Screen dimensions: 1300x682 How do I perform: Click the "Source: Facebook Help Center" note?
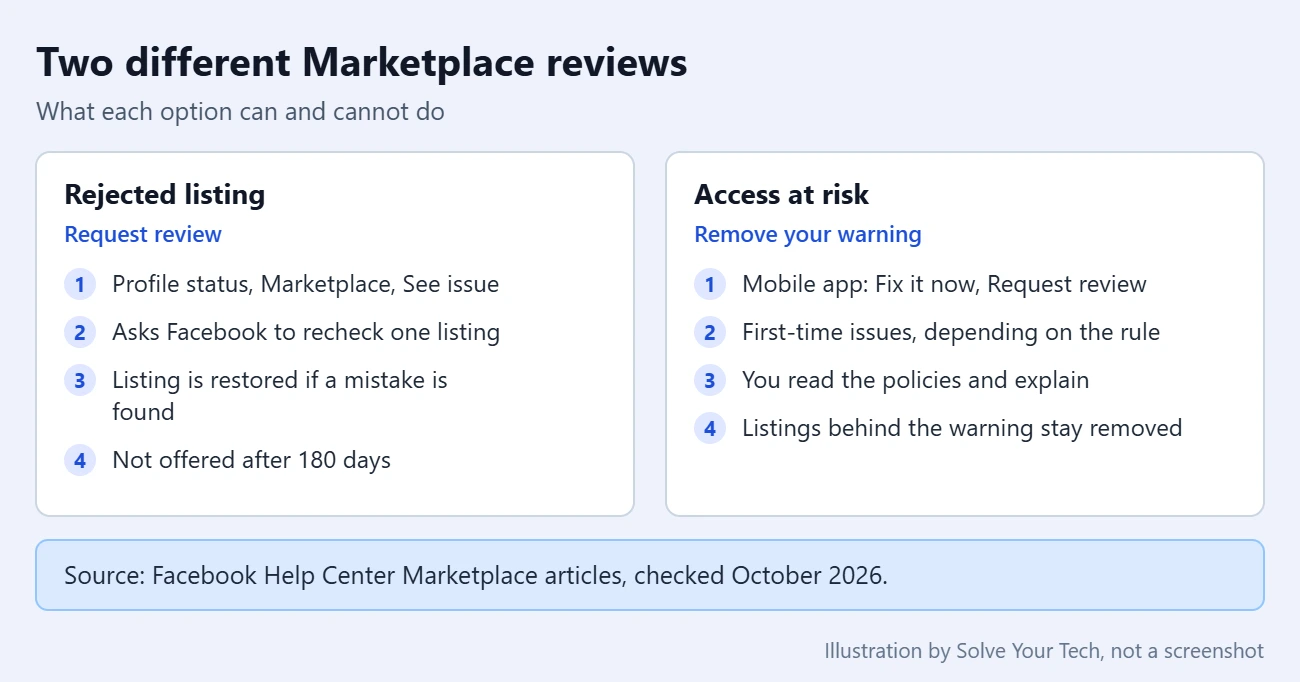click(x=650, y=575)
